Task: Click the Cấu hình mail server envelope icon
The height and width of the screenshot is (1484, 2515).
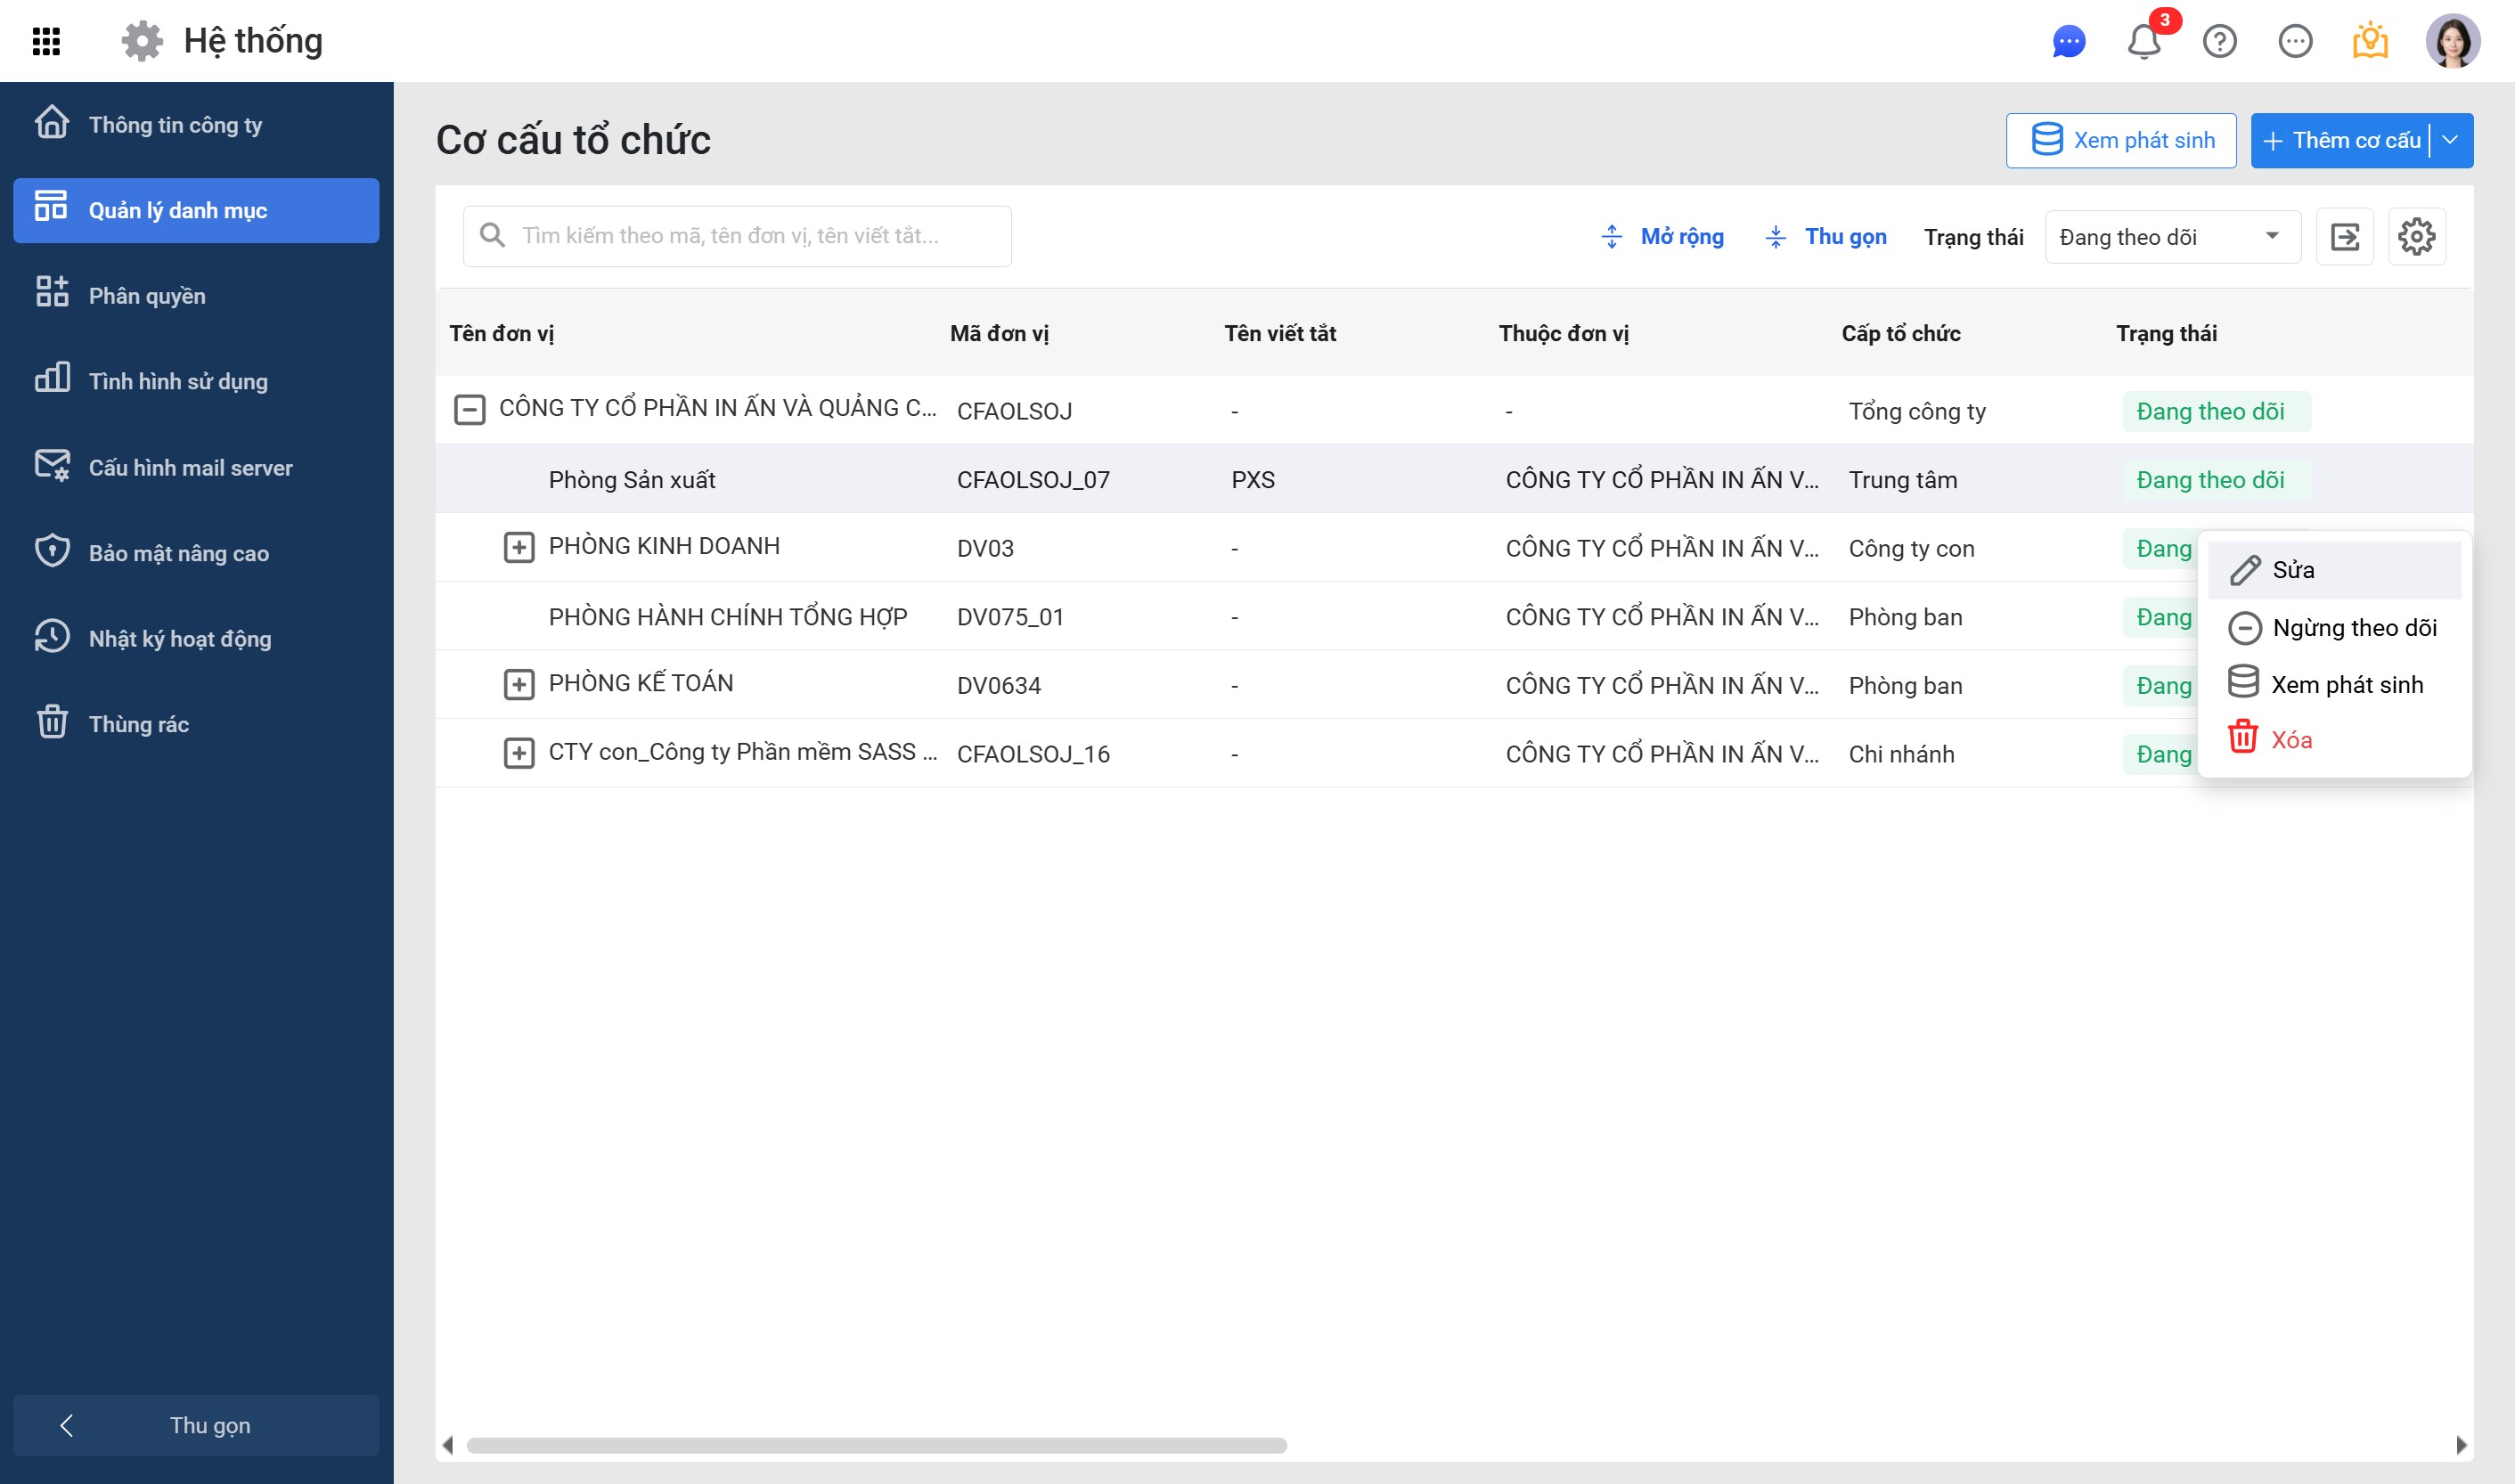Action: (52, 466)
